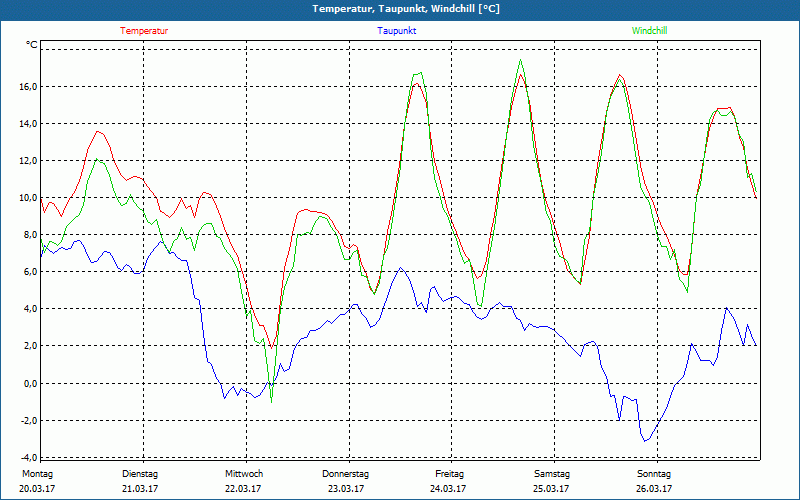Click the -2,0 y-axis value
Viewport: 800px width, 500px height.
click(x=29, y=420)
